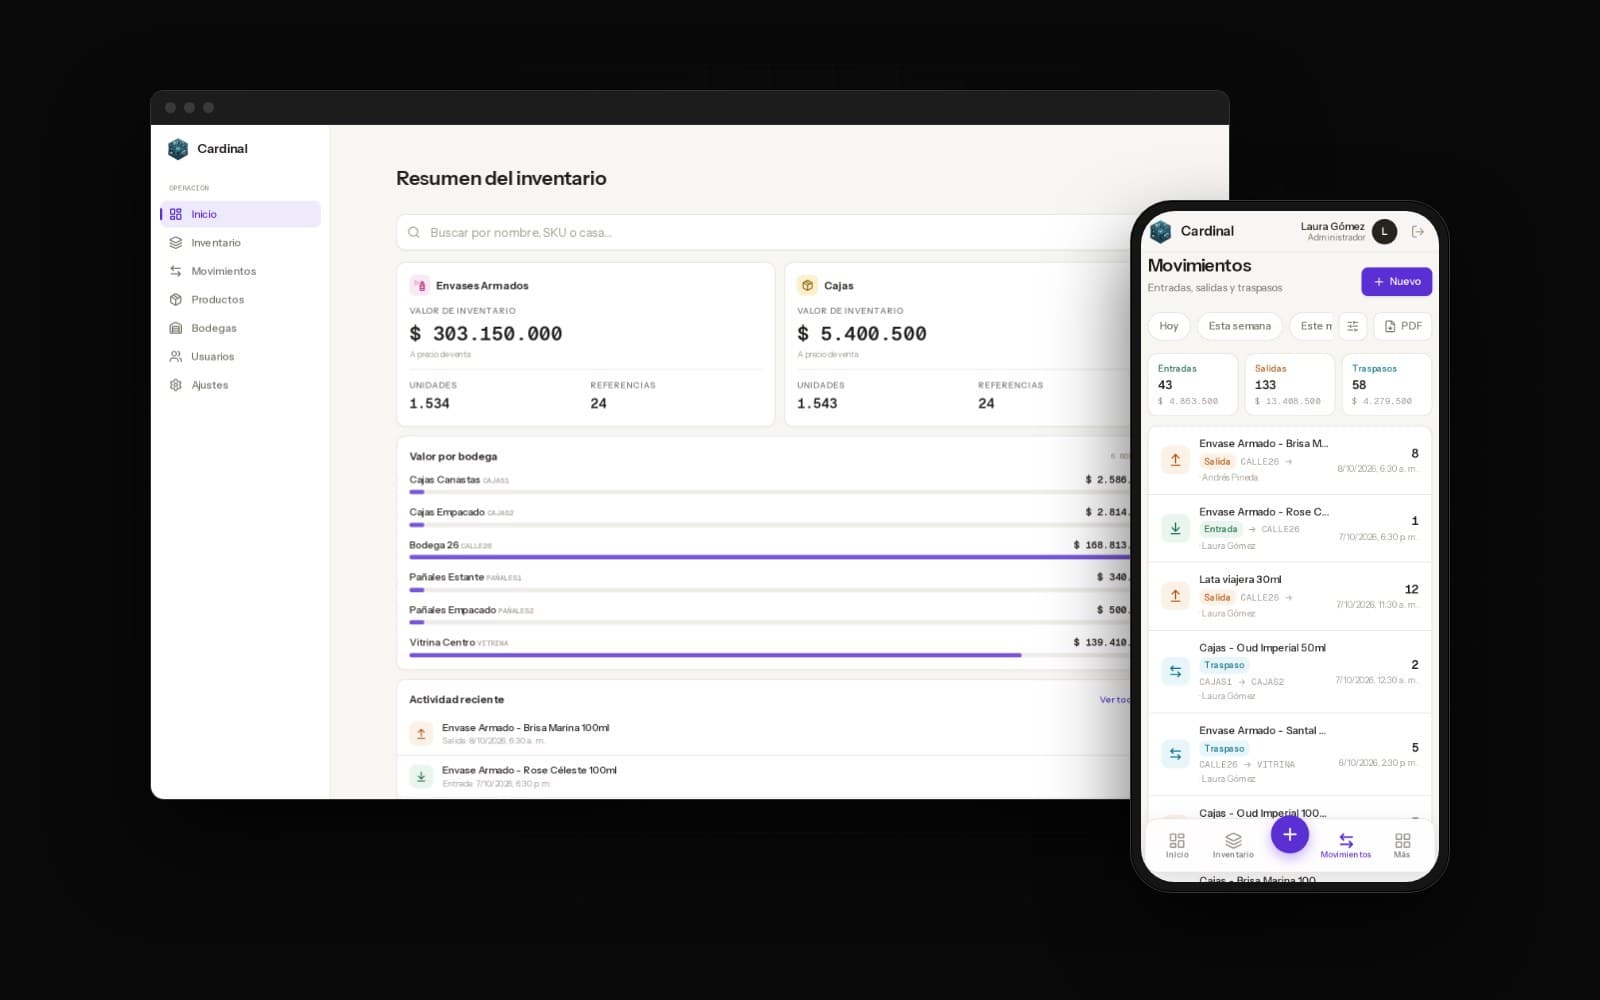Open Rose Céleste 100ml activity row on desktop

click(x=765, y=776)
